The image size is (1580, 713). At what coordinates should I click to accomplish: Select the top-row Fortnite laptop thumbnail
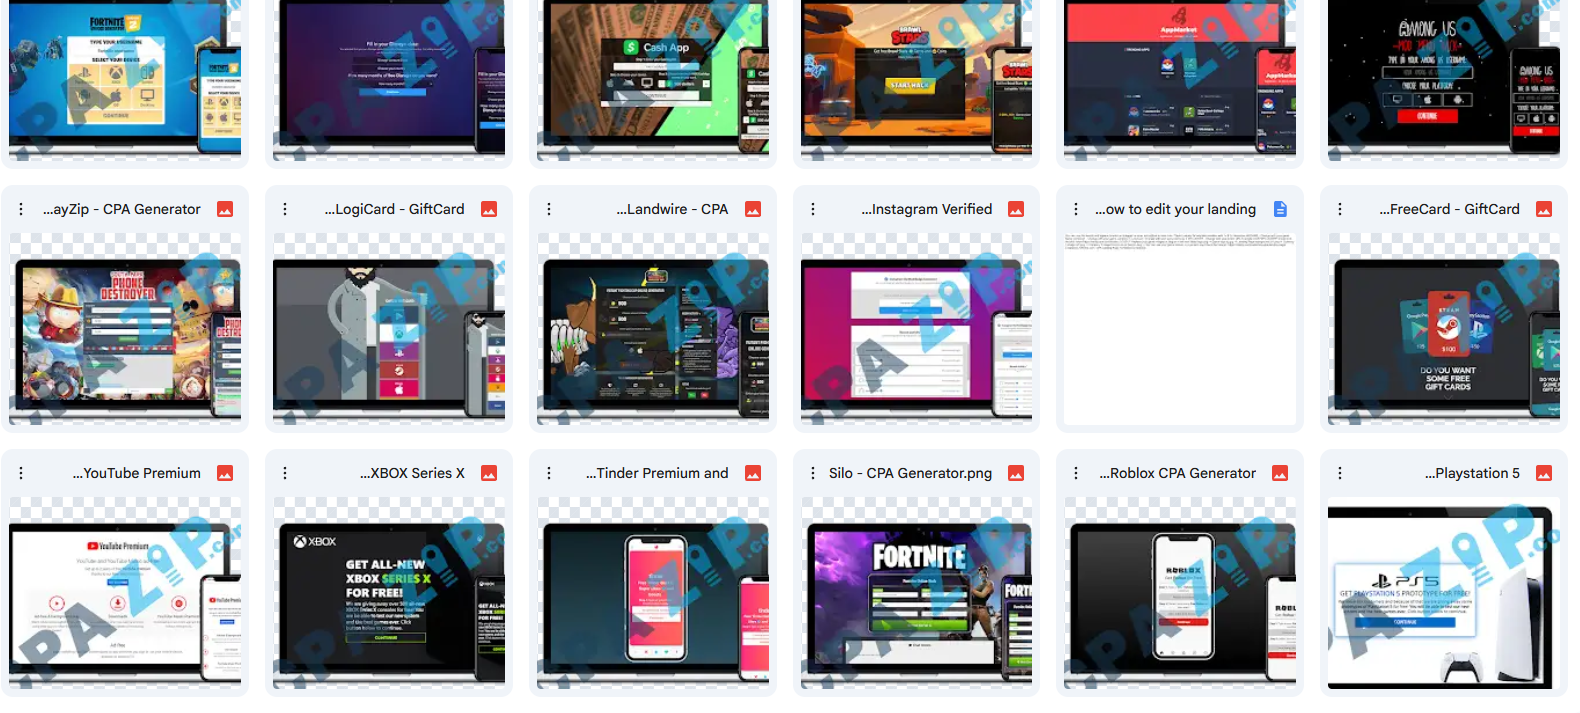tap(125, 80)
